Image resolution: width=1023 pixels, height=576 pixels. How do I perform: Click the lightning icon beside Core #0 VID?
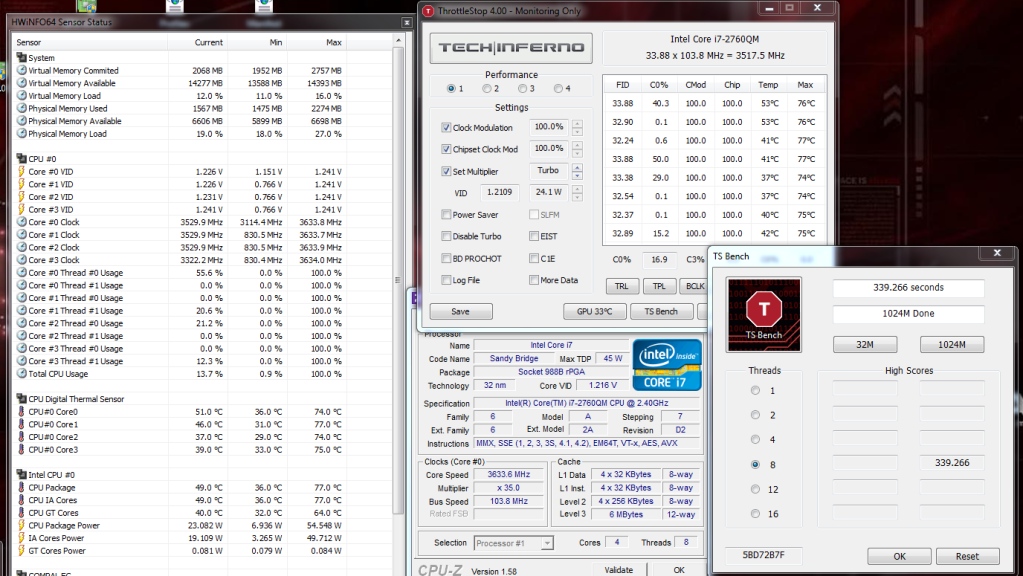point(21,171)
